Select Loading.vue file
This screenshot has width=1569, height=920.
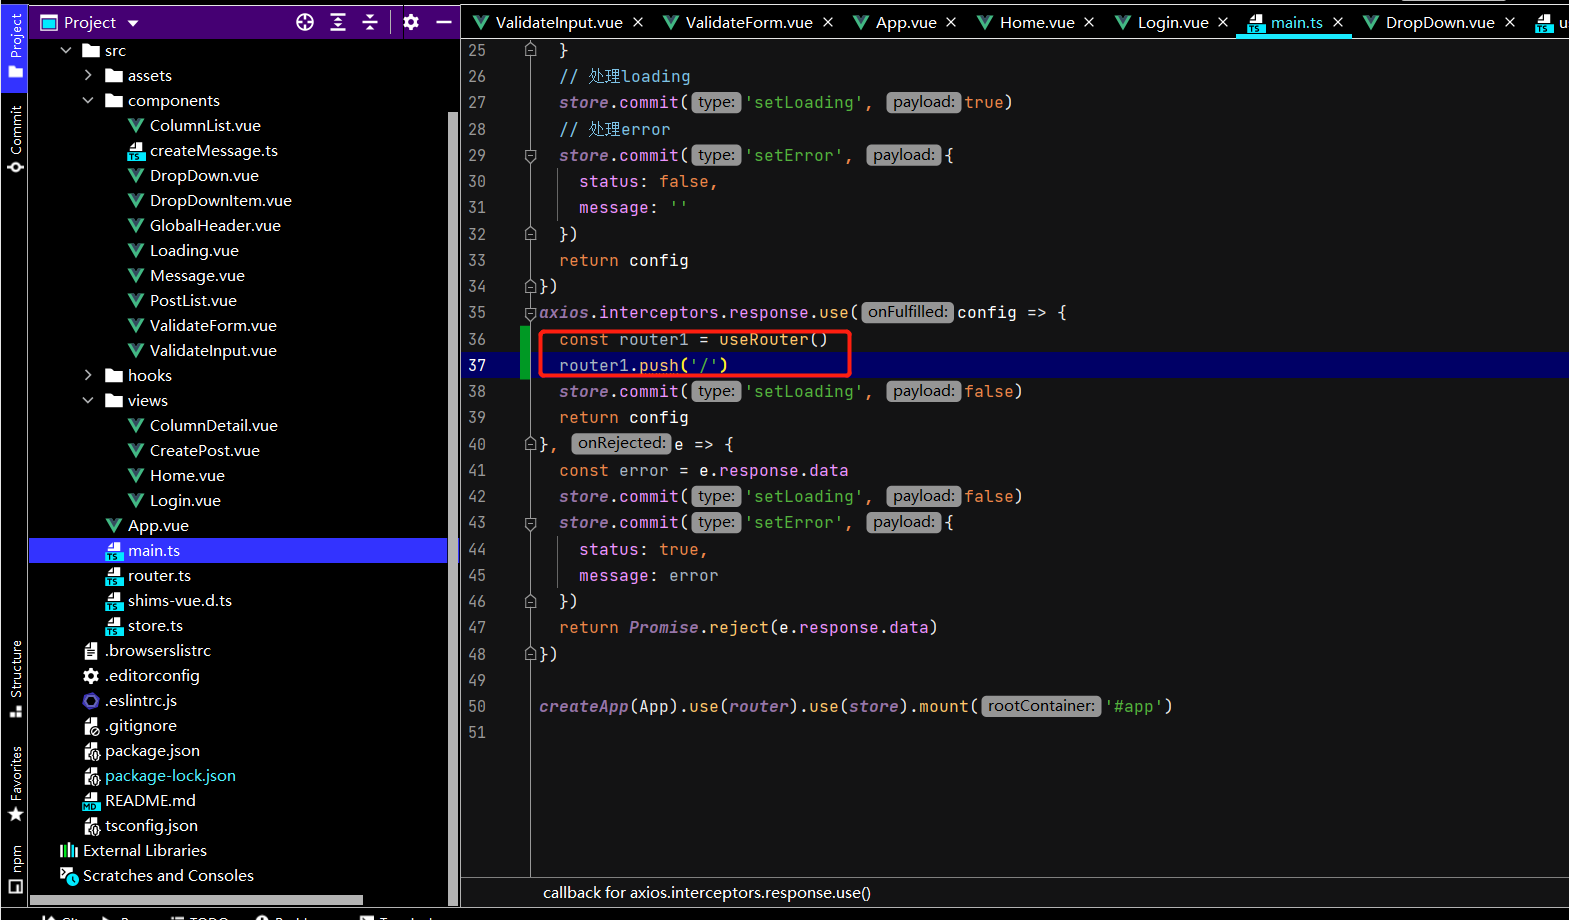[x=194, y=250]
